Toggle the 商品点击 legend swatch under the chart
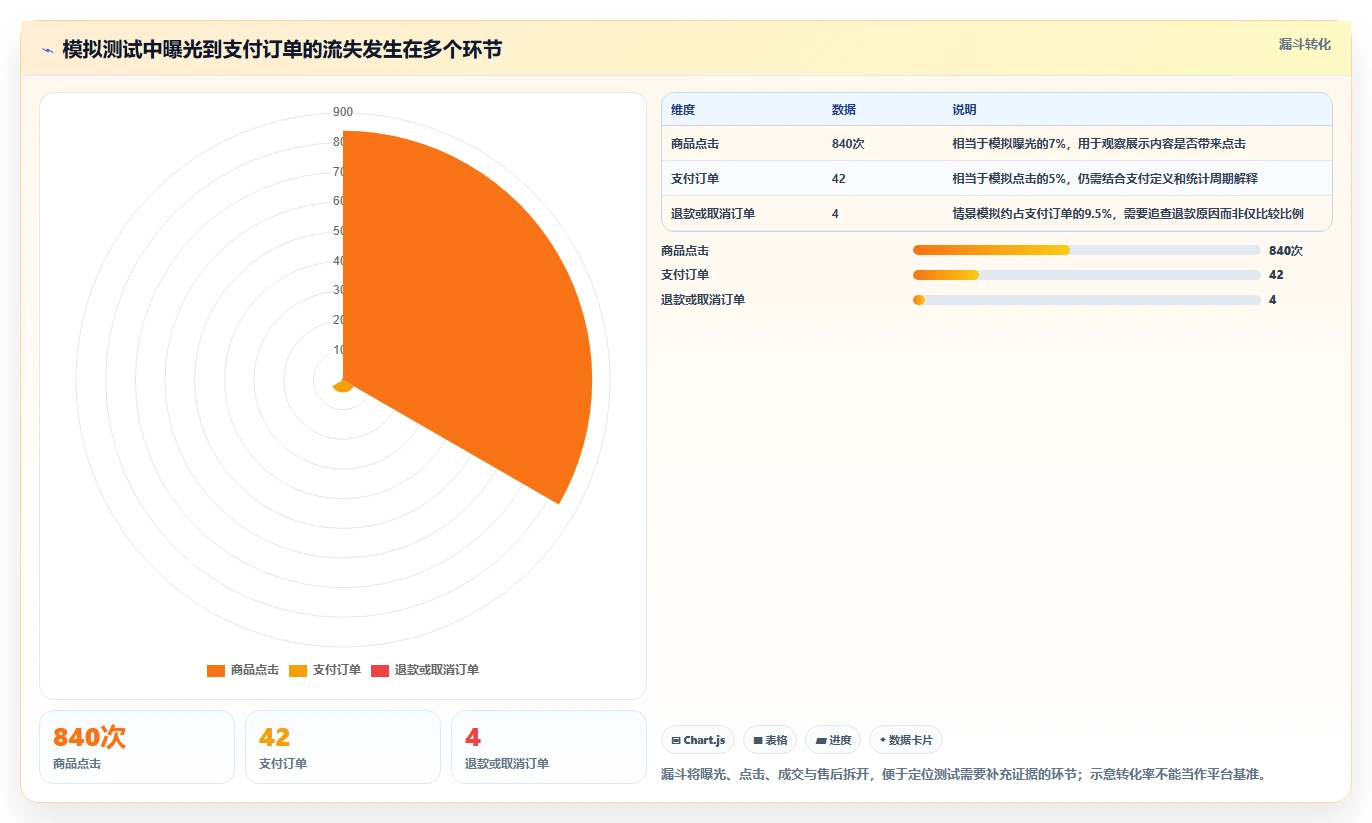The width and height of the screenshot is (1372, 823). (x=216, y=670)
